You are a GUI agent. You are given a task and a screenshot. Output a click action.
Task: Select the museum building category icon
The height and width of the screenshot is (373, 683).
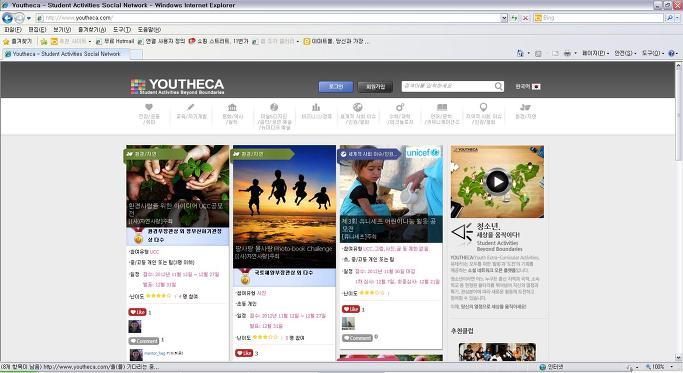pos(232,107)
